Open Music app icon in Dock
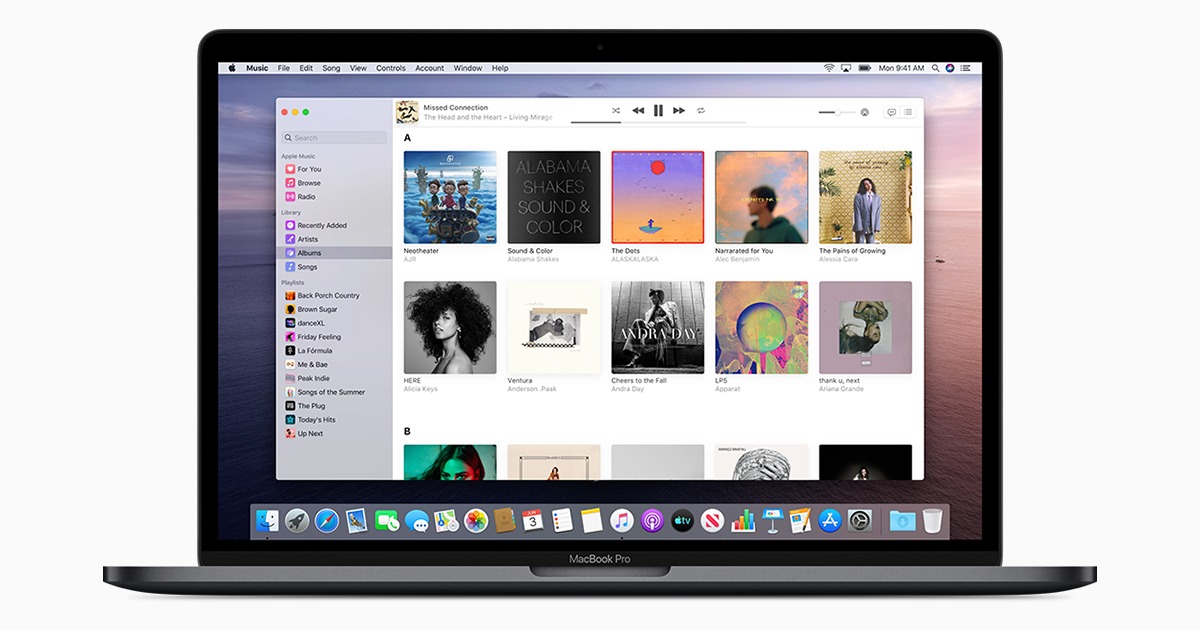Screen dimensions: 1200x630 (x=622, y=520)
